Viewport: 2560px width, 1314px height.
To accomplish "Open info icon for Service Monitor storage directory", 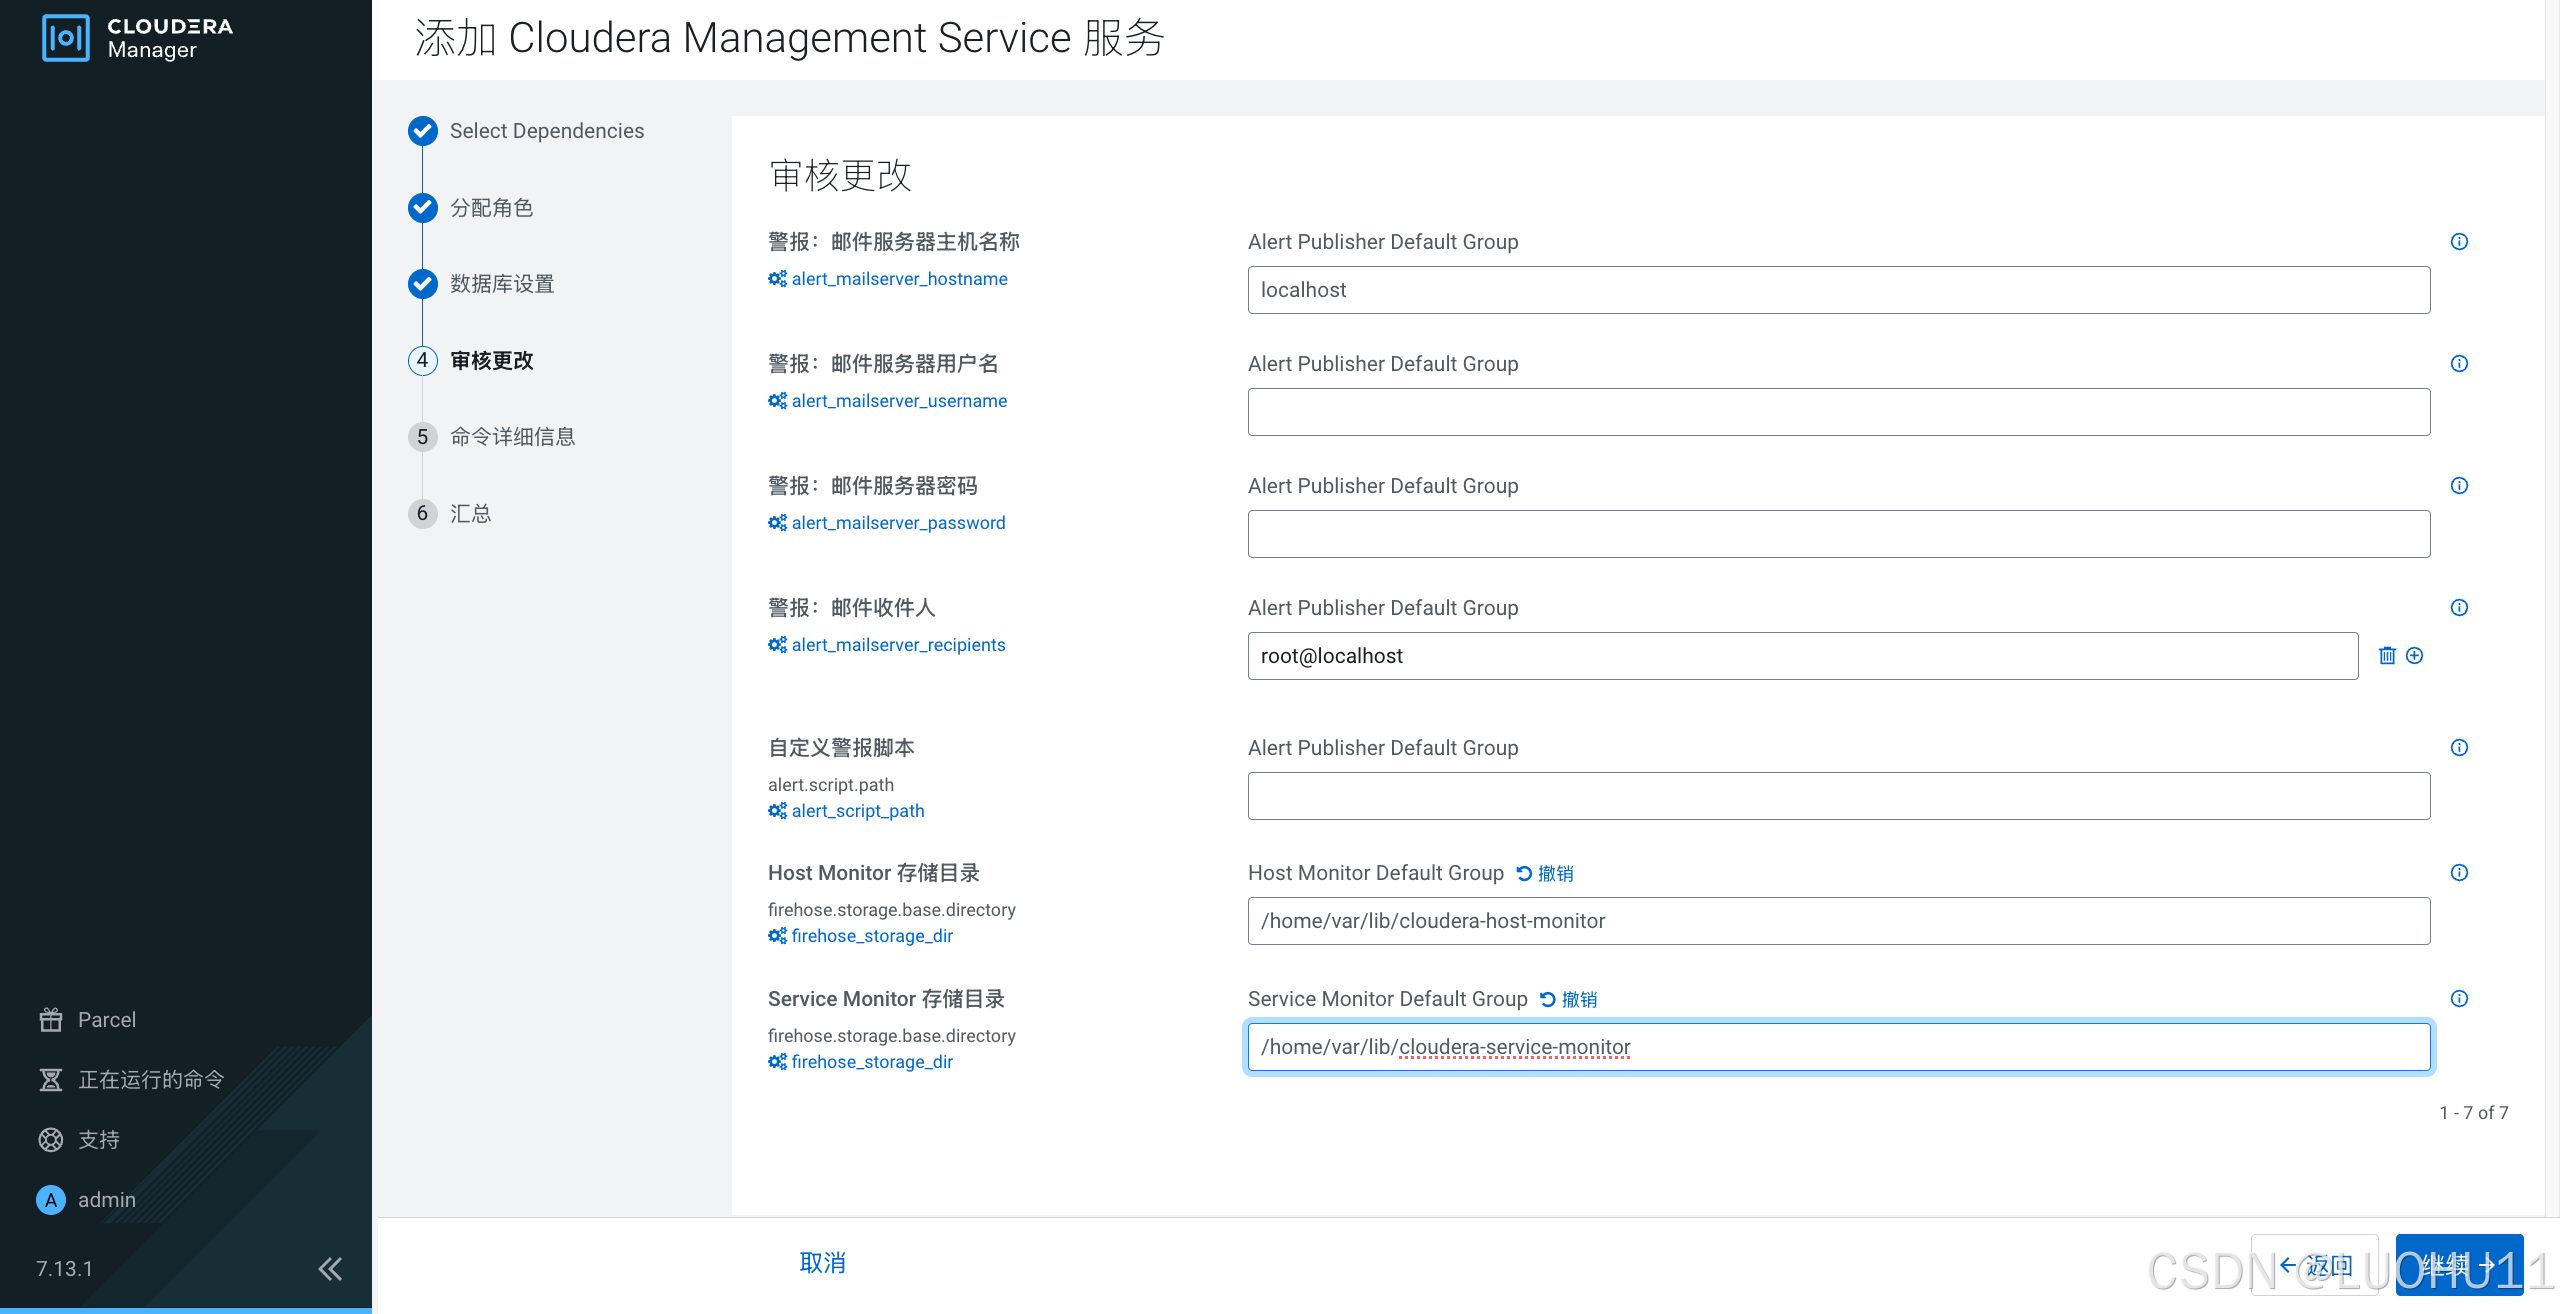I will 2459,999.
